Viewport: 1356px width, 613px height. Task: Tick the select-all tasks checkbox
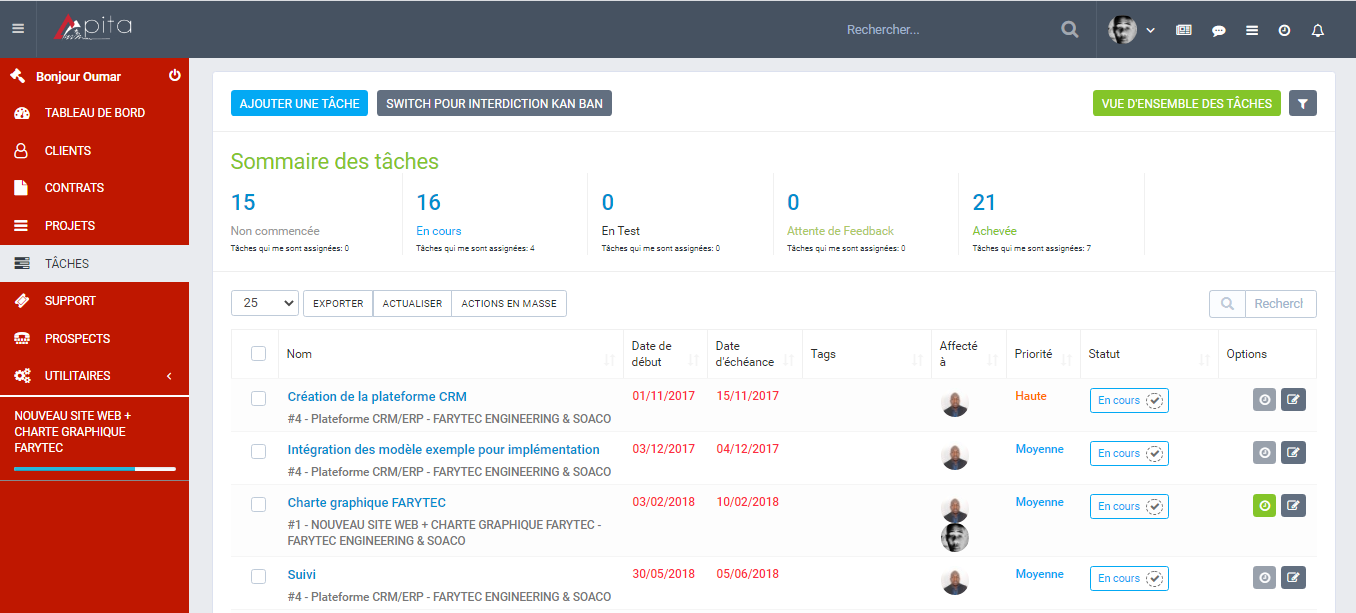coord(259,353)
